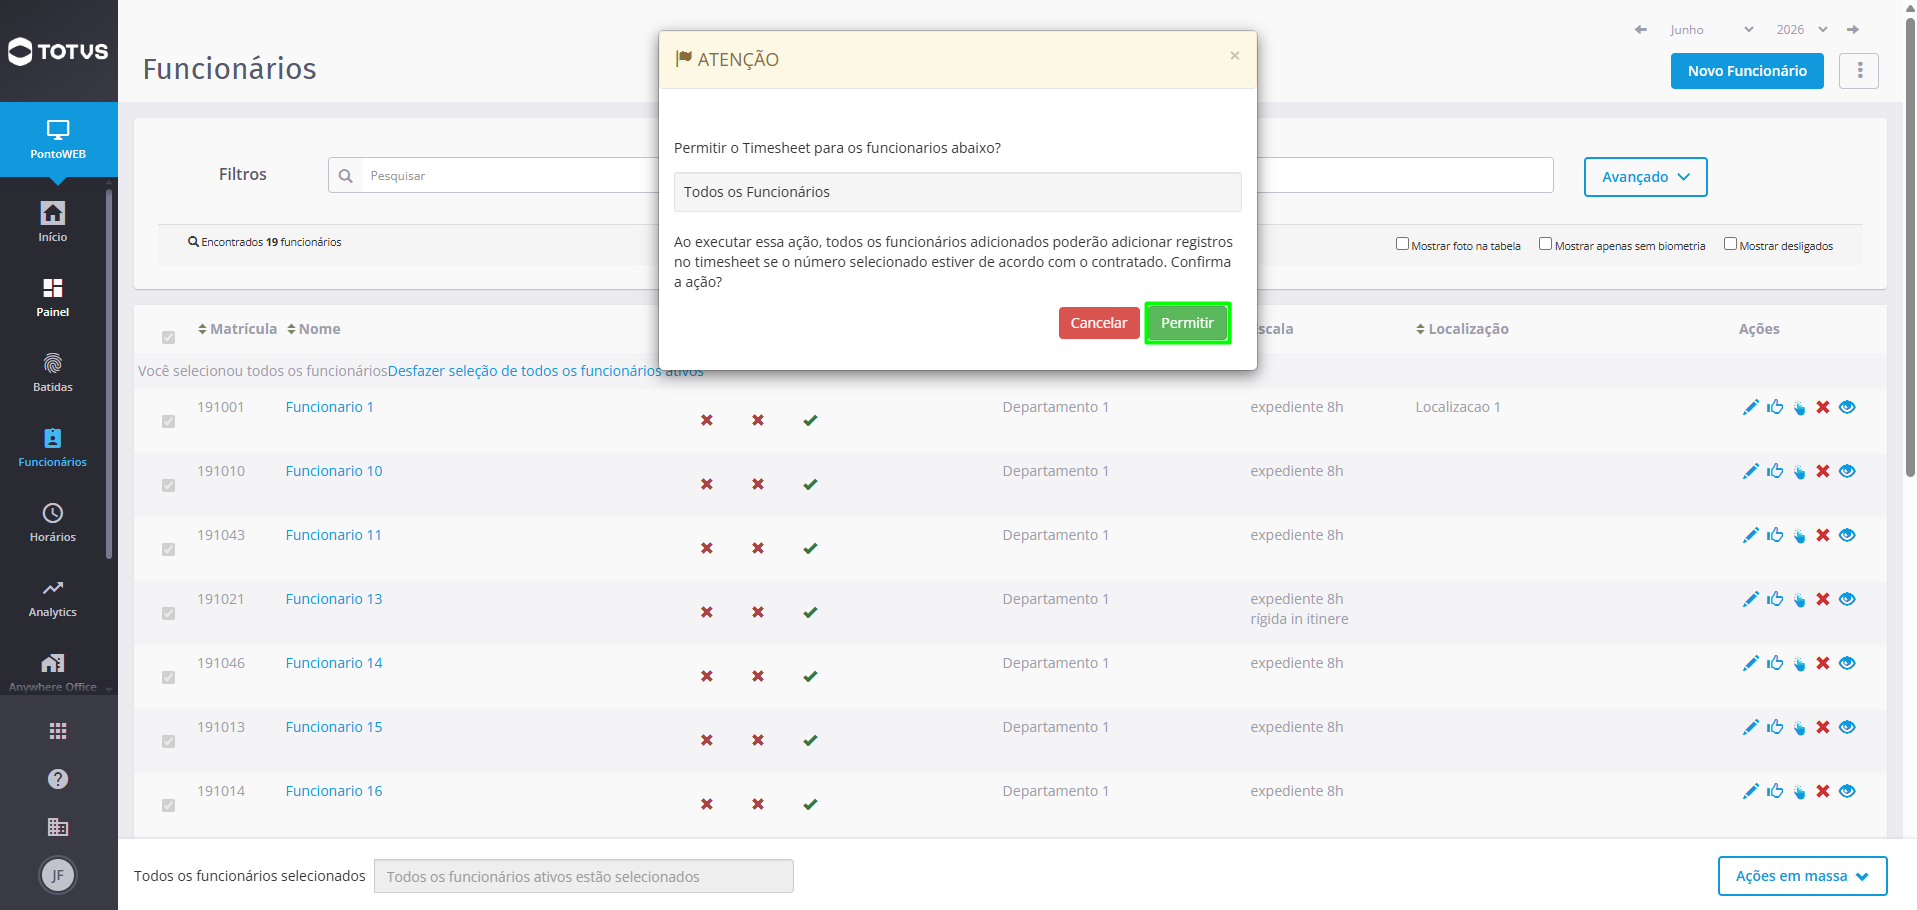This screenshot has height=910, width=1917.
Task: Toggle Mostrar apenas sem biometria checkbox
Action: [x=1545, y=244]
